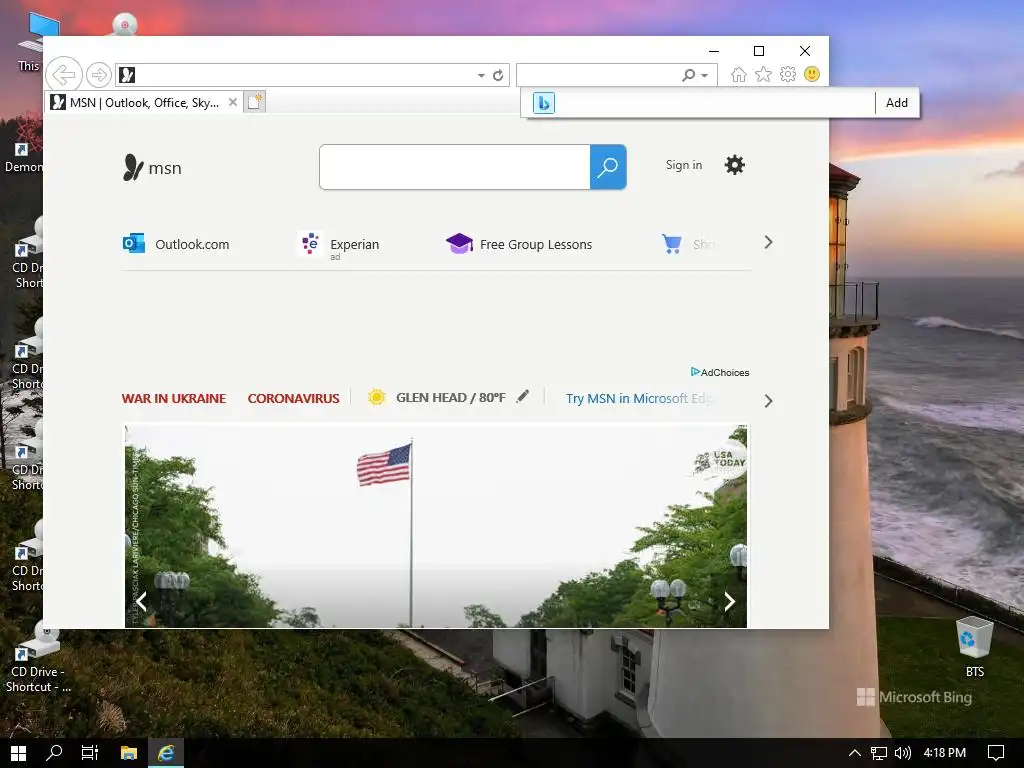Click the AdChoices link

pyautogui.click(x=720, y=372)
